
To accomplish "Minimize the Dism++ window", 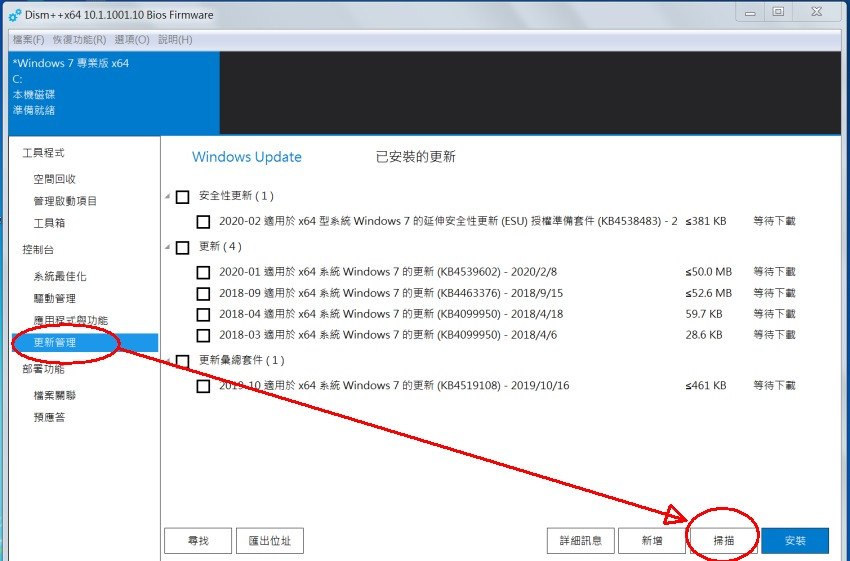I will (750, 12).
